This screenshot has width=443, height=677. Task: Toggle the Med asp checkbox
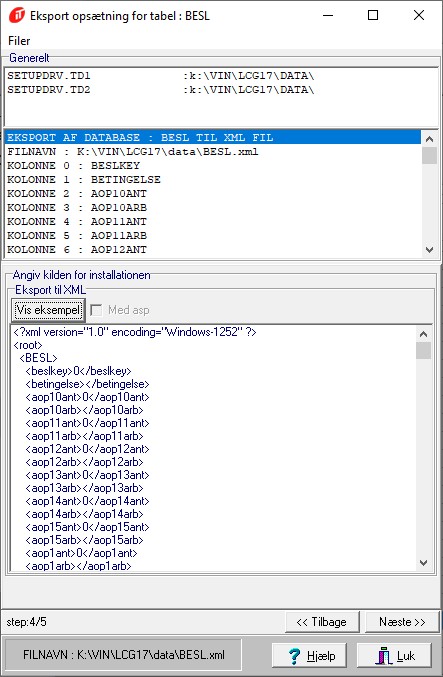(x=96, y=310)
